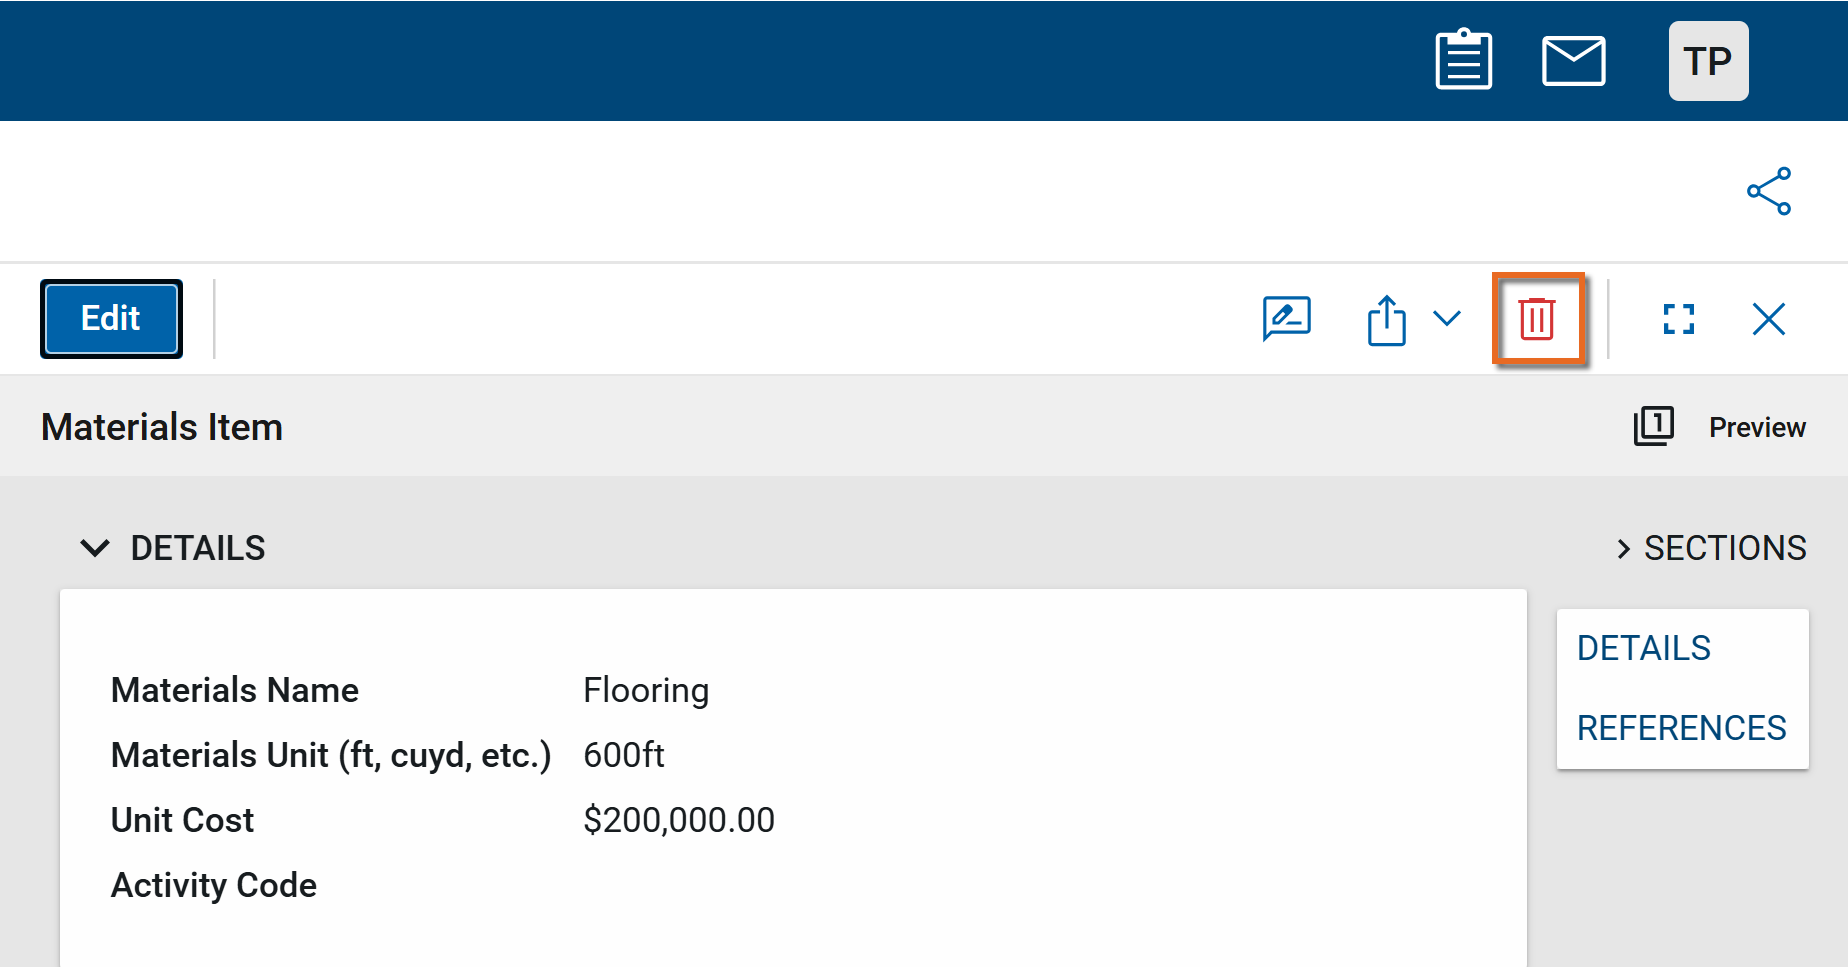Select the Flooring materials name value
The height and width of the screenshot is (967, 1848).
click(646, 690)
